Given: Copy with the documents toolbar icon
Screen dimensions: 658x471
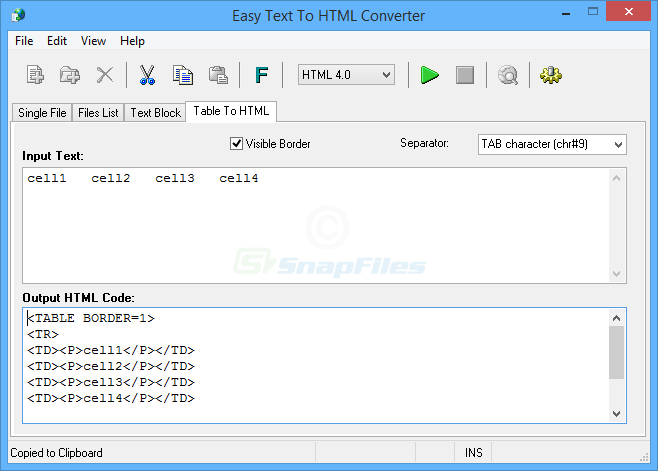Looking at the screenshot, I should pyautogui.click(x=183, y=75).
